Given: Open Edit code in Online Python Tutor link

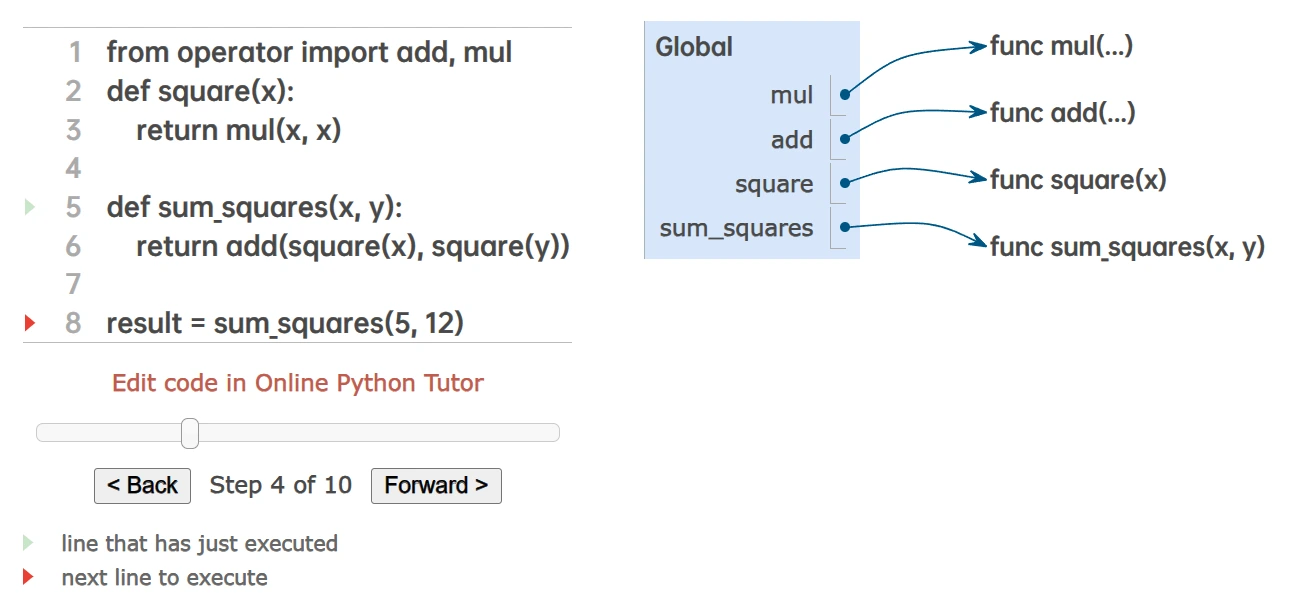Looking at the screenshot, I should pos(297,383).
